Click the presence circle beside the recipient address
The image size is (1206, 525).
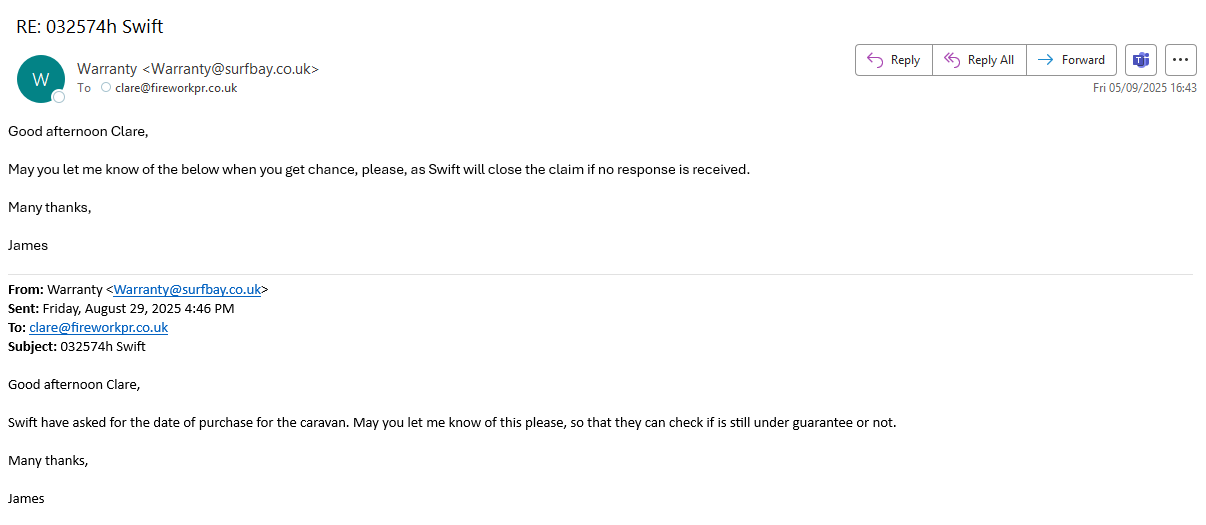[106, 88]
